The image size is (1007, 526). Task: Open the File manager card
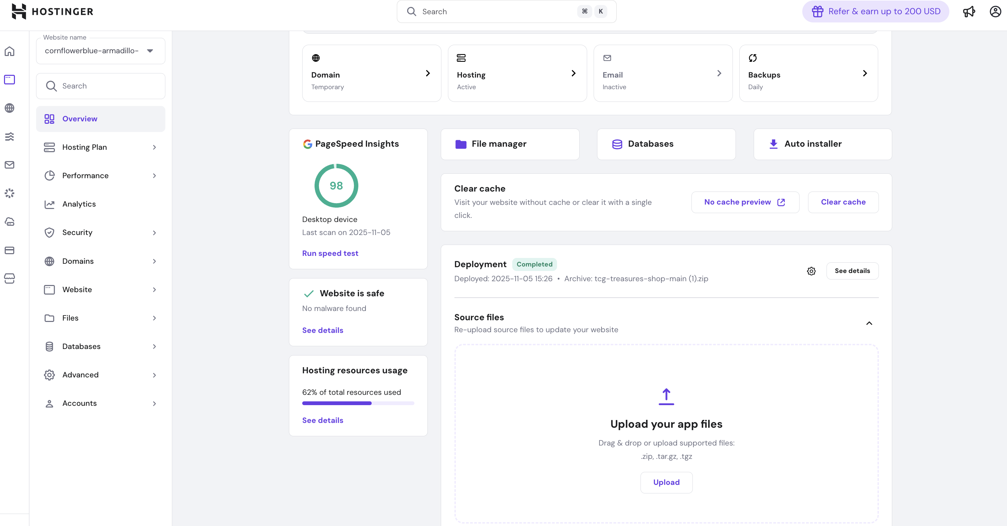509,144
